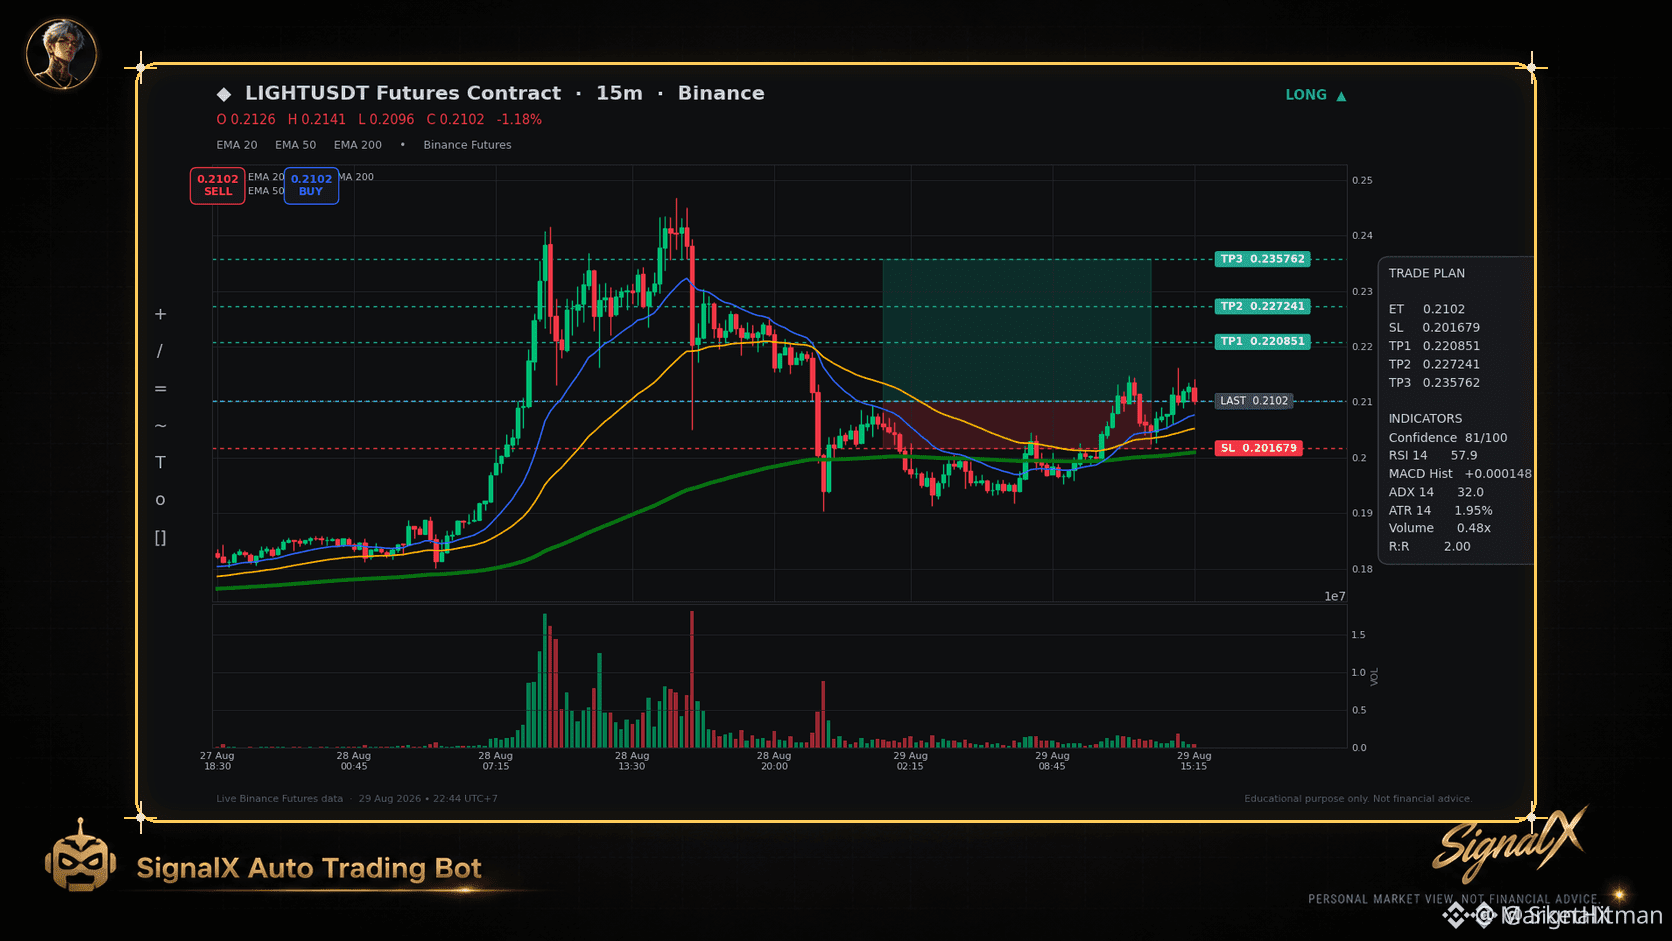Click the red SL 0.201679 price tag on chart
Viewport: 1672px width, 941px height.
1258,448
